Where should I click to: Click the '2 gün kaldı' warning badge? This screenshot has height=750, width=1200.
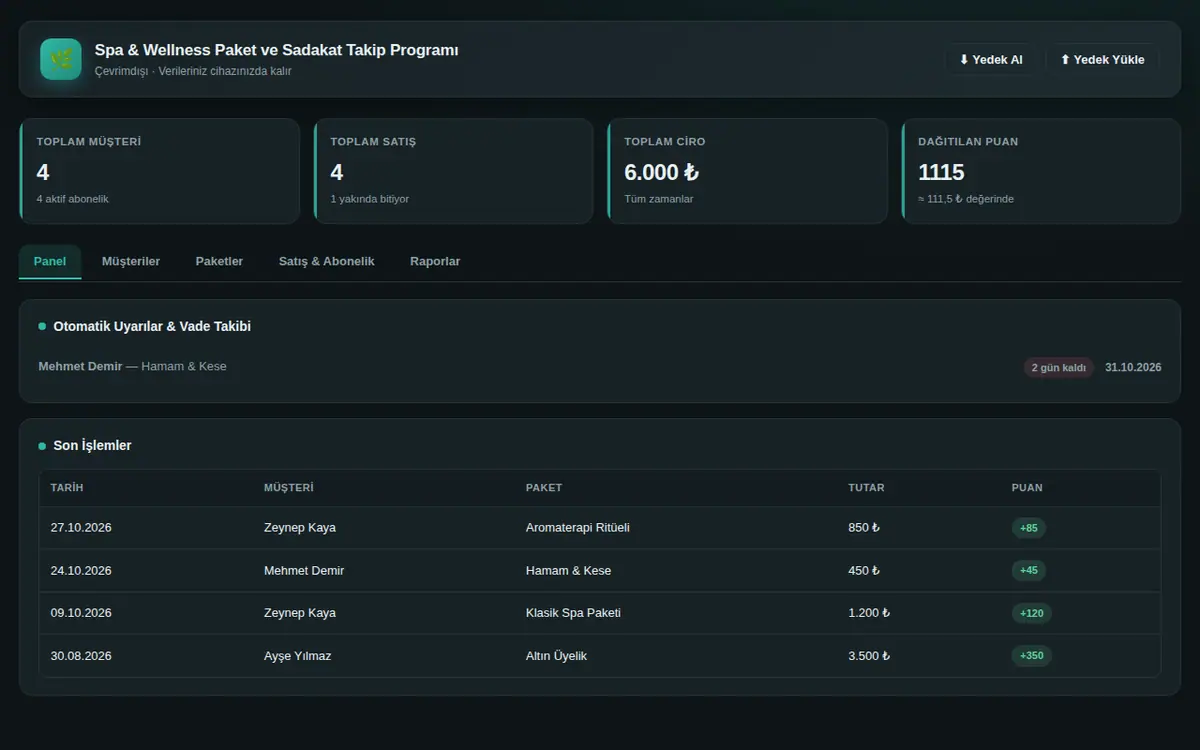click(x=1059, y=368)
